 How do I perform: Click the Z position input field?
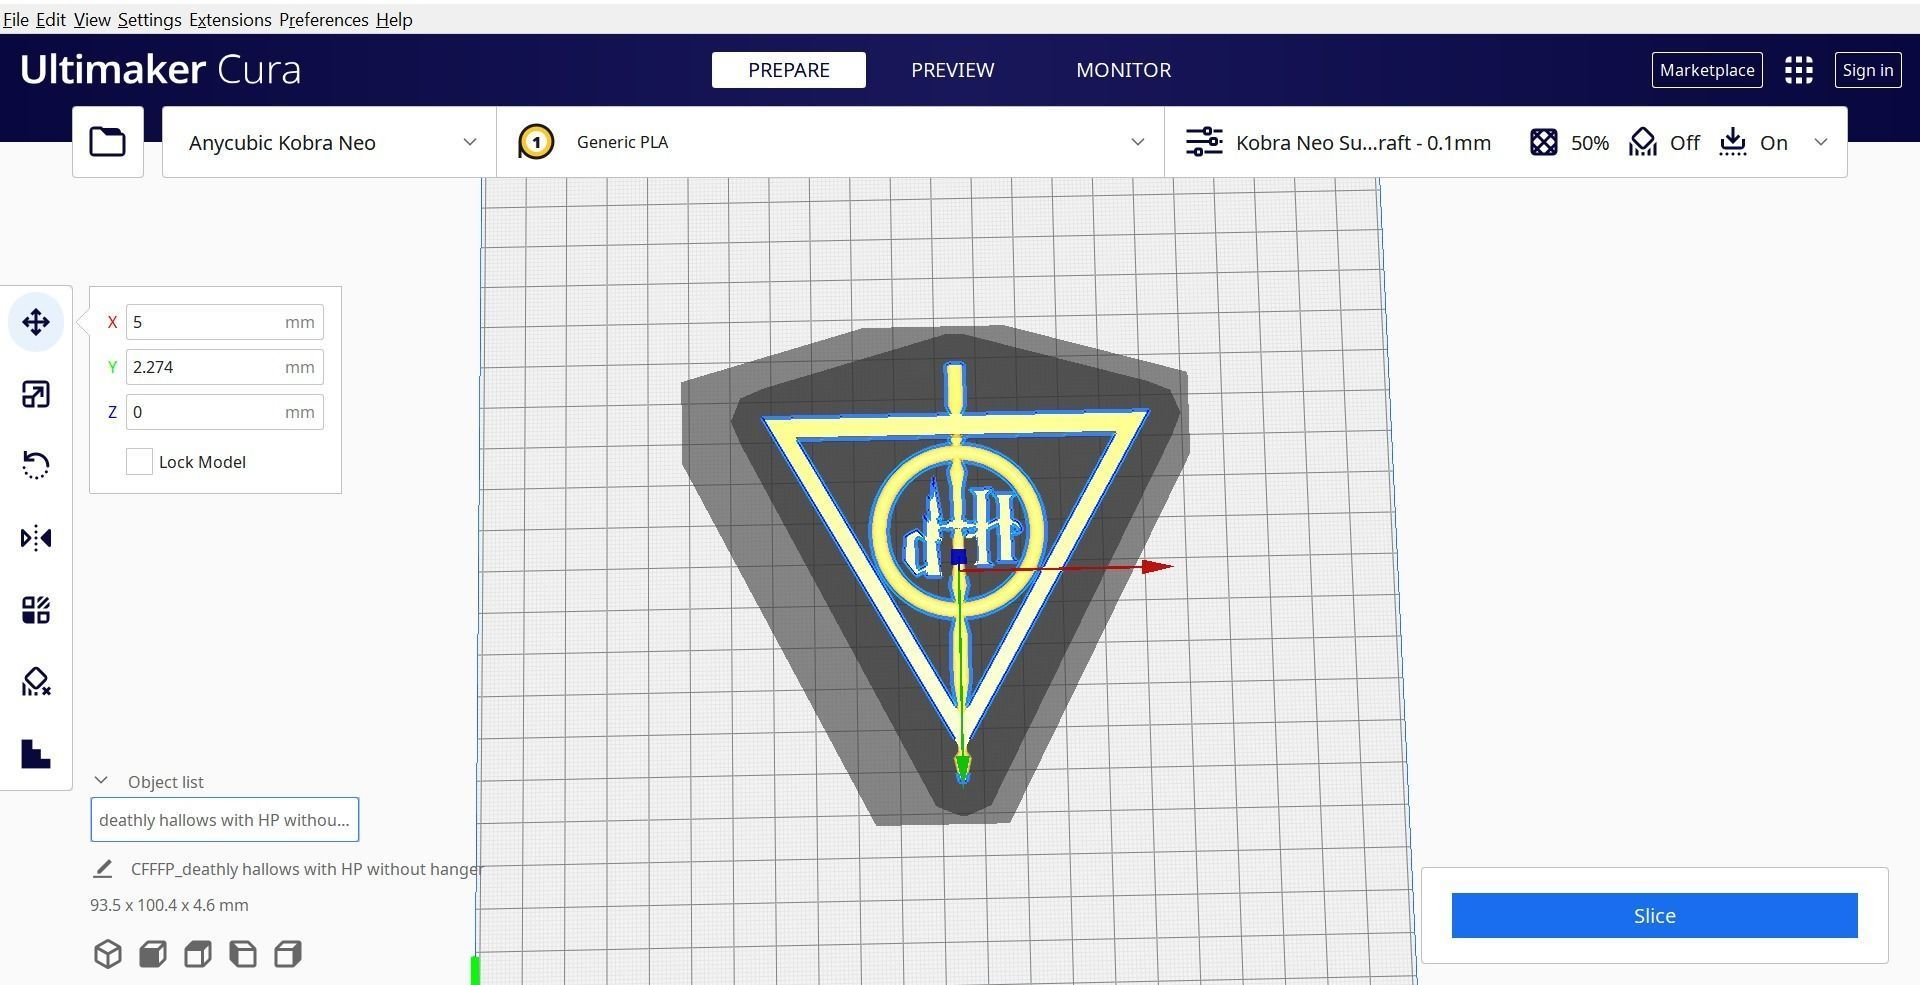point(224,412)
